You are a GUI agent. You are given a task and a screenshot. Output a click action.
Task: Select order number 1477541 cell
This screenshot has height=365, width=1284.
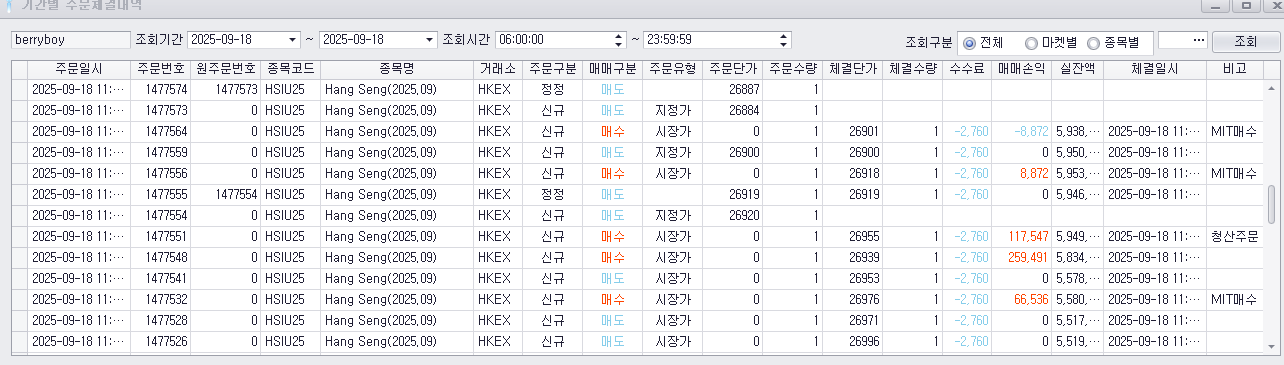[x=160, y=278]
